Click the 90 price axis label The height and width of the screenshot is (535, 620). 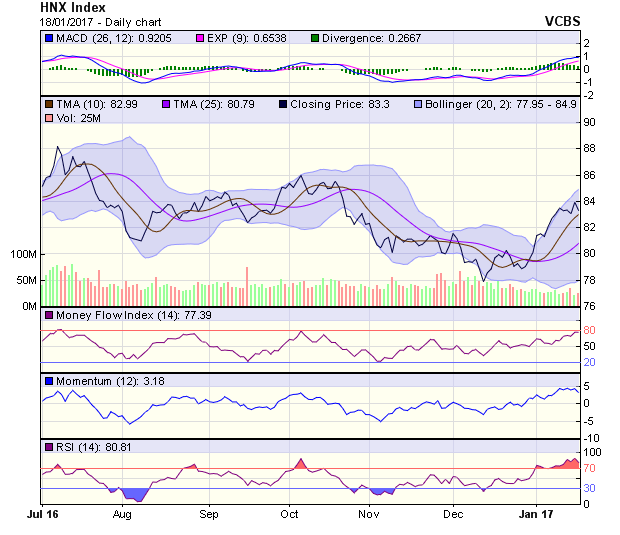click(590, 122)
